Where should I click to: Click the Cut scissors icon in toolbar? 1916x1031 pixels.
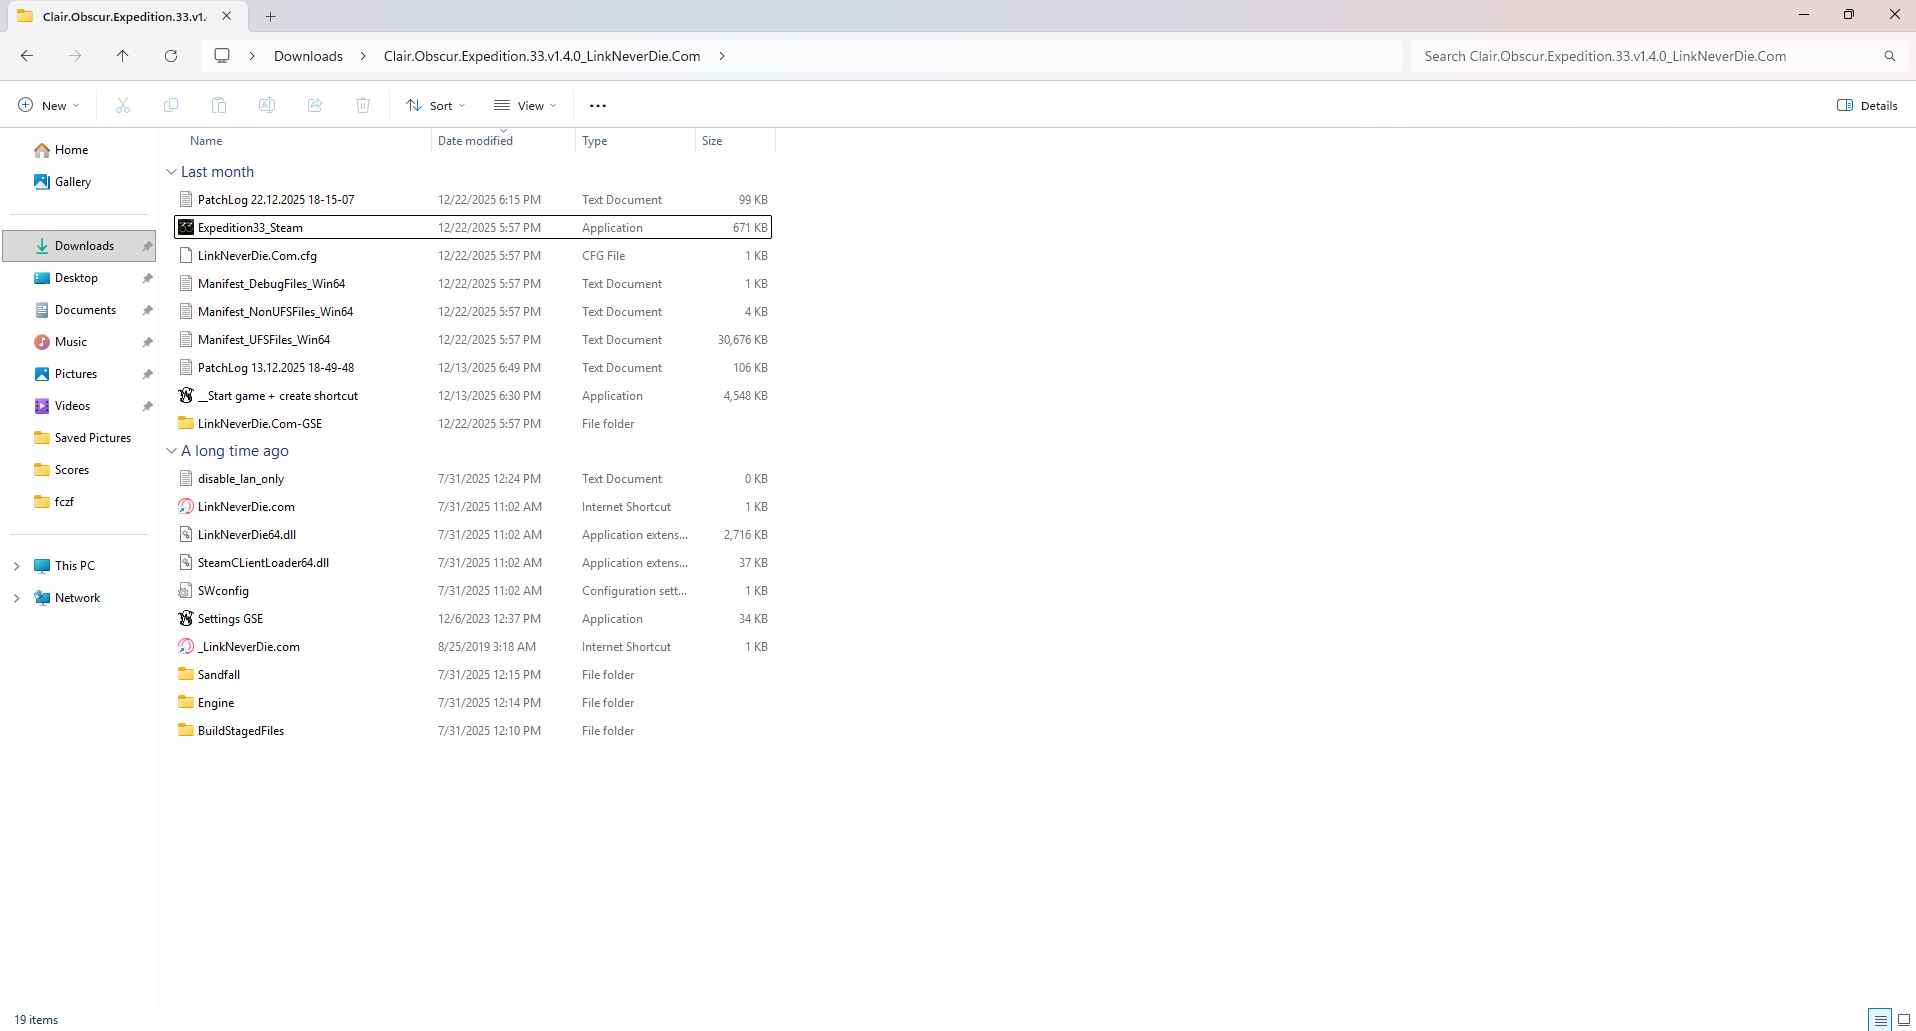coord(123,105)
